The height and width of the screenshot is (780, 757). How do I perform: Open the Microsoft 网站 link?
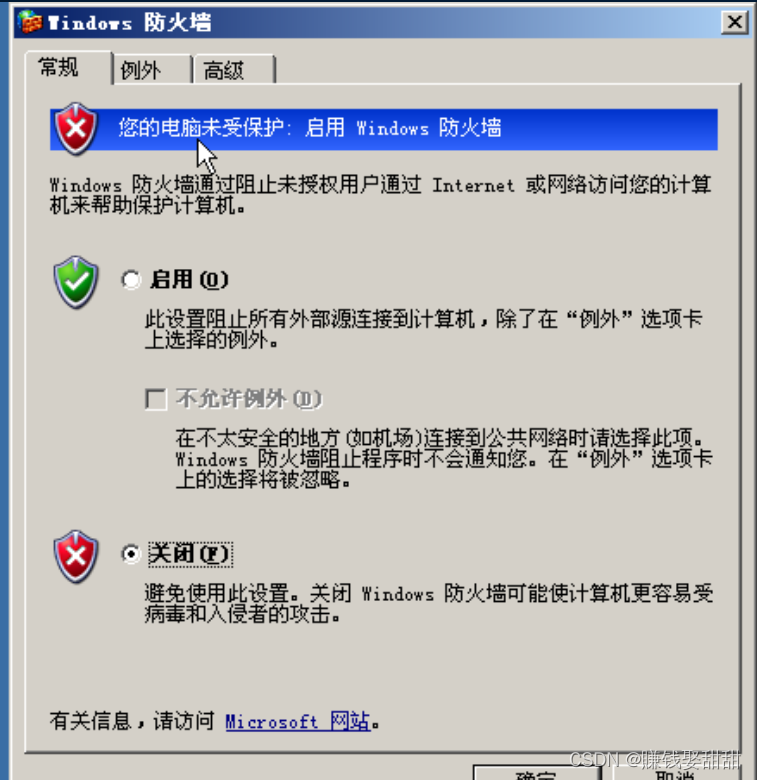[x=297, y=721]
